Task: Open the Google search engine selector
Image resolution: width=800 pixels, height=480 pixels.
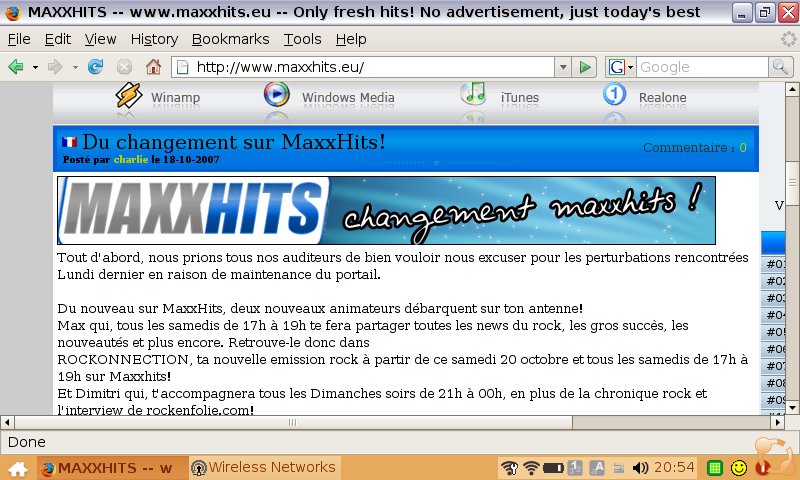Action: point(620,67)
